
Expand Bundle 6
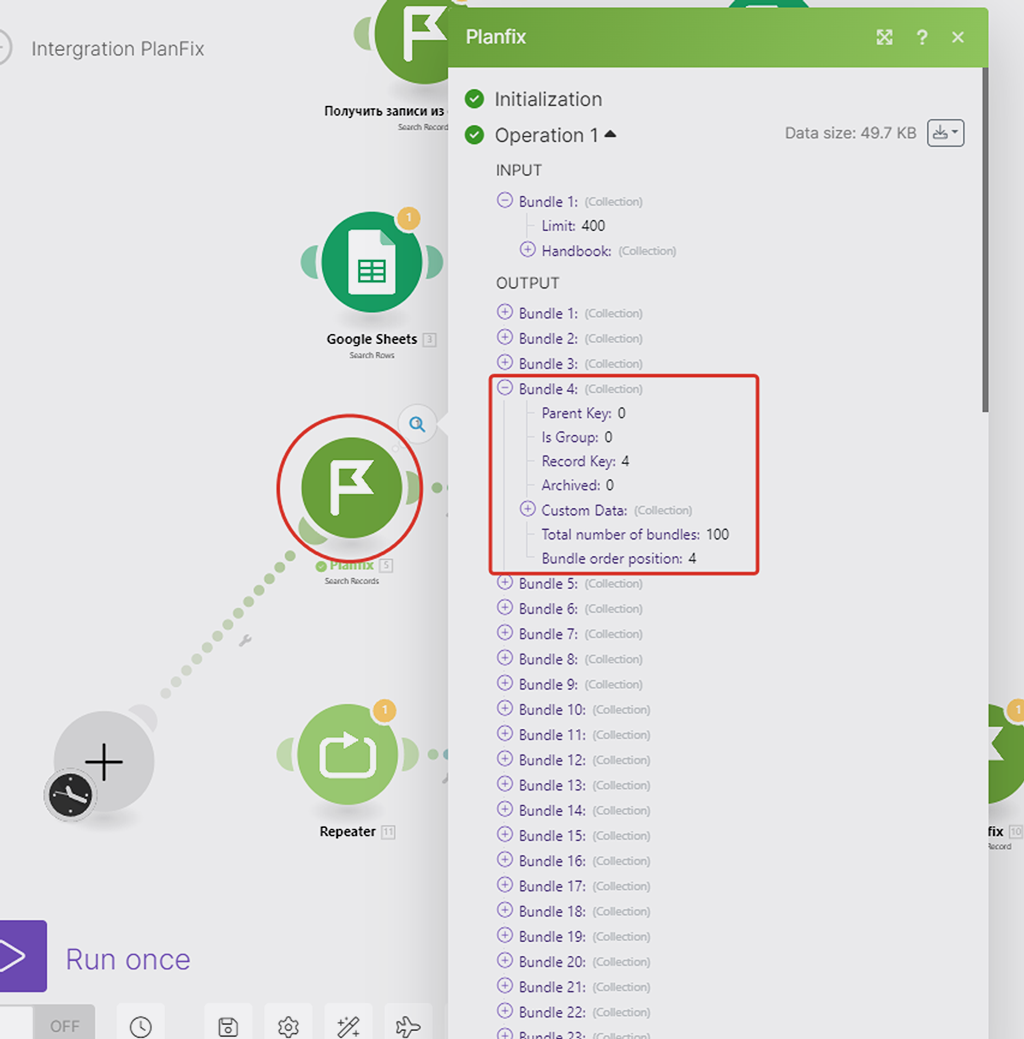tap(505, 608)
